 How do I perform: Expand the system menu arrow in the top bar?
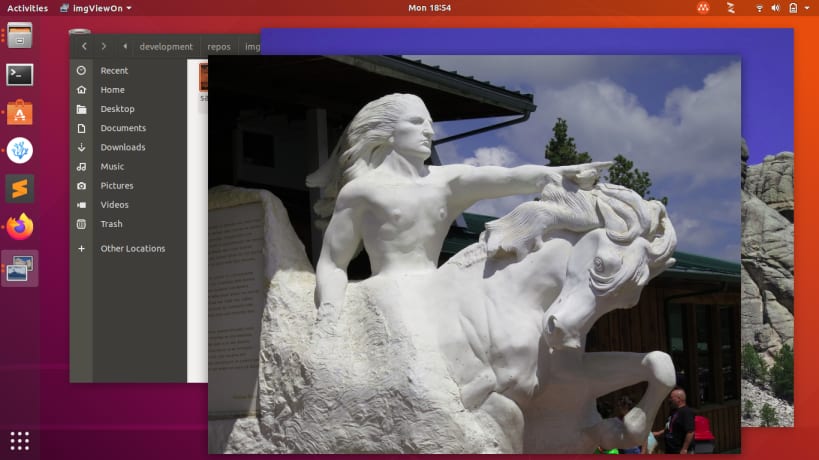(807, 8)
